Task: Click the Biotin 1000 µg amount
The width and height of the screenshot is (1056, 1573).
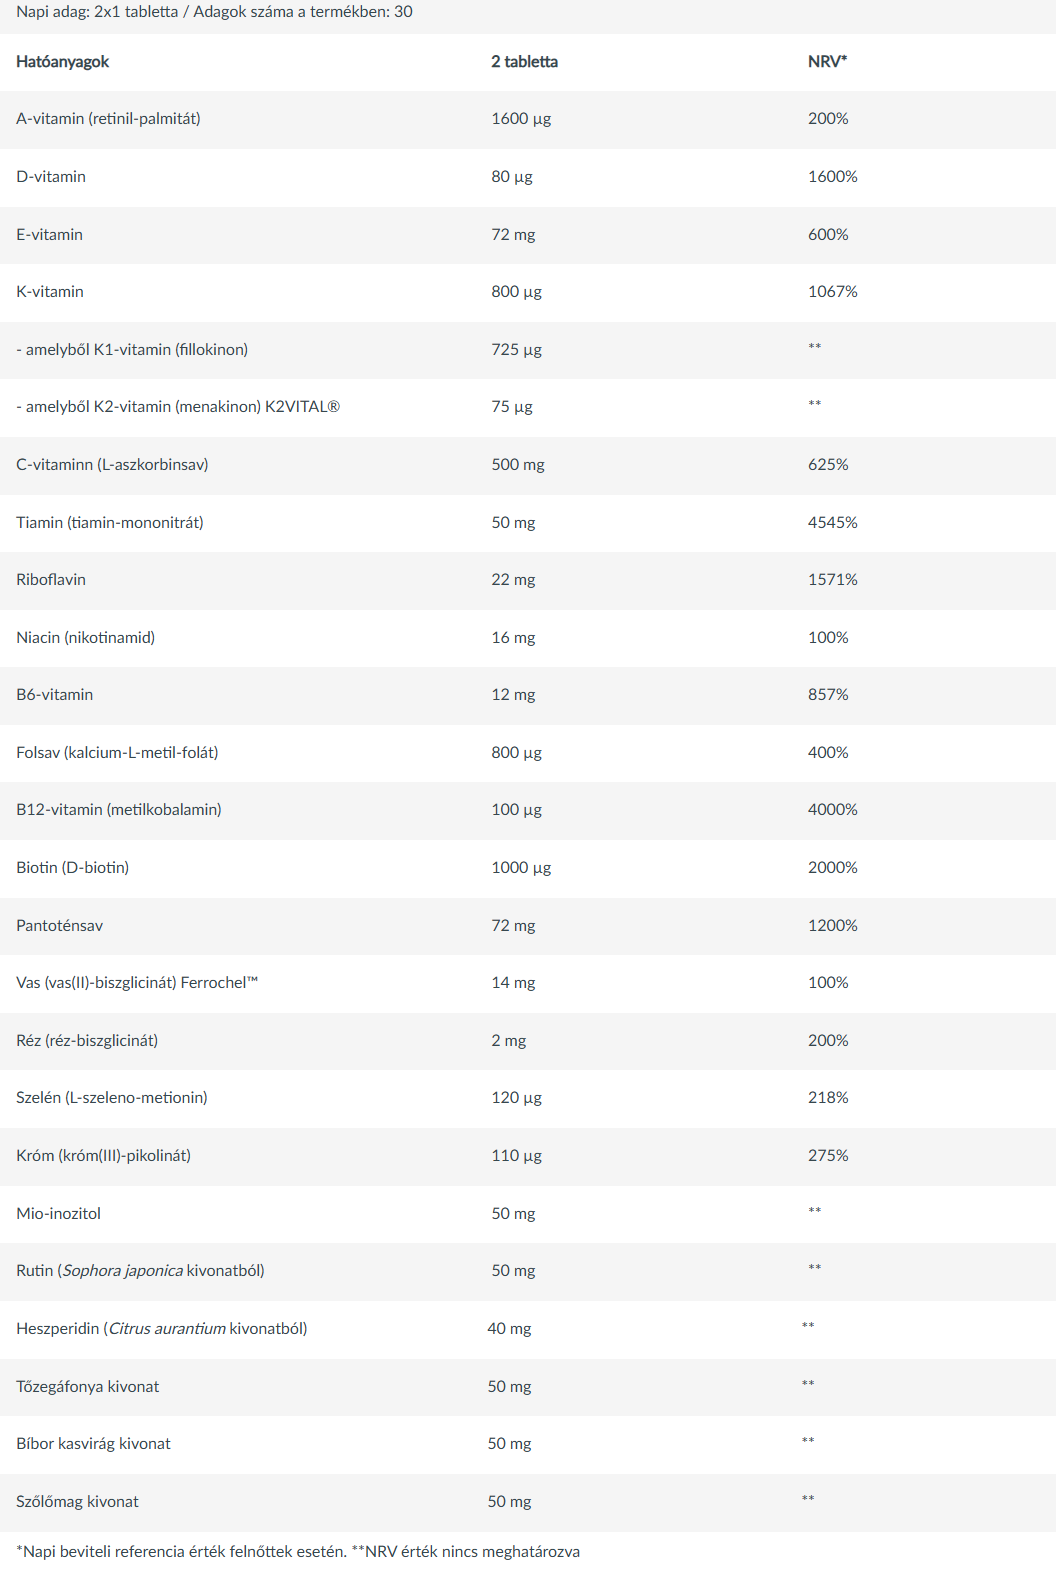Action: (x=521, y=868)
